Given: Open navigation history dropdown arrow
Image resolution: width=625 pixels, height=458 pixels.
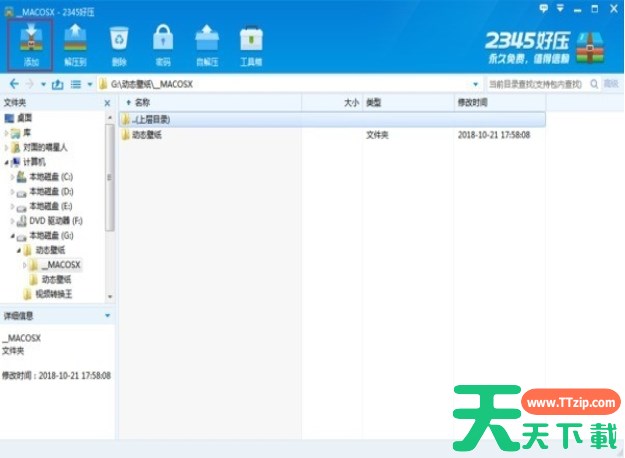Looking at the screenshot, I should 43,85.
